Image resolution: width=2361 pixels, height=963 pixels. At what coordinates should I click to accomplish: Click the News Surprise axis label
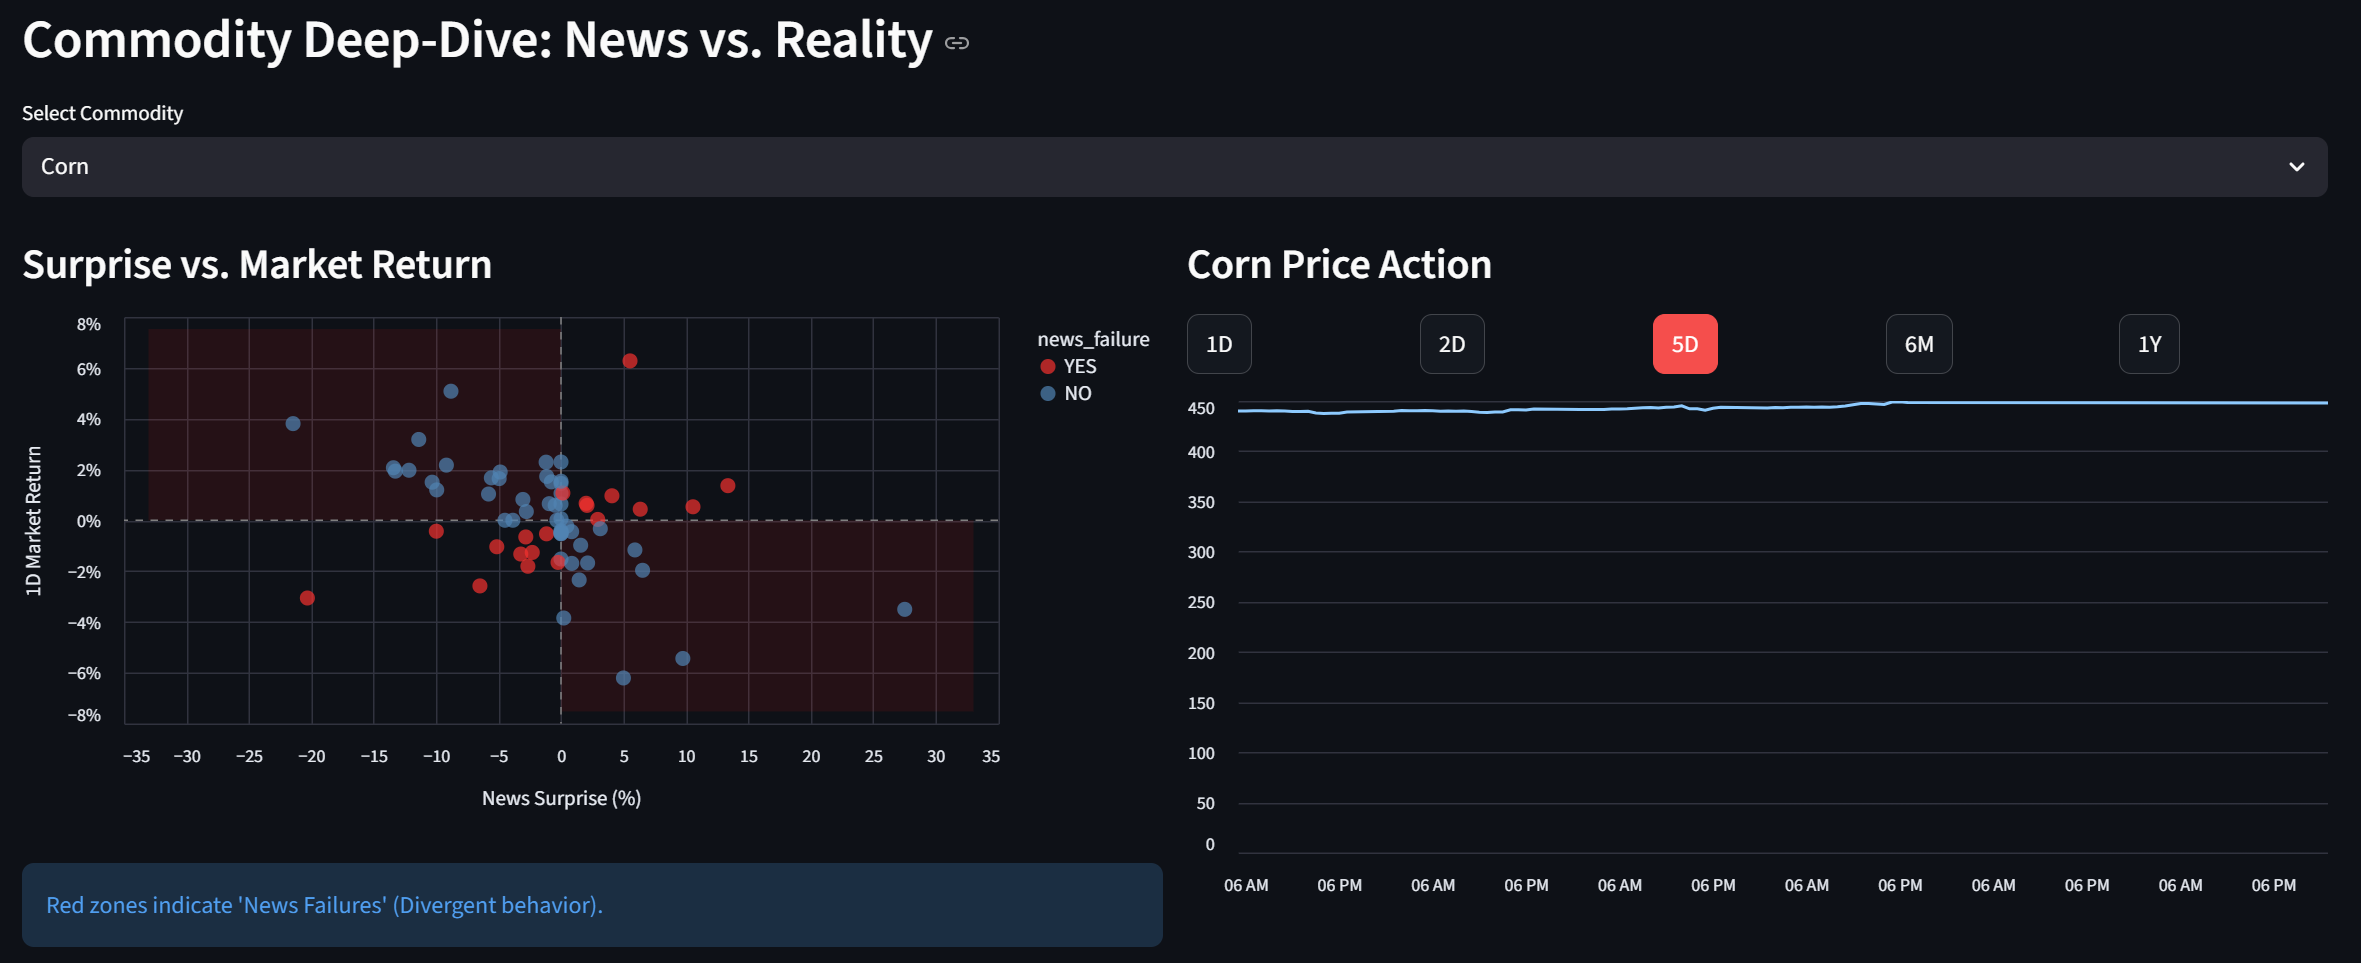coord(561,797)
